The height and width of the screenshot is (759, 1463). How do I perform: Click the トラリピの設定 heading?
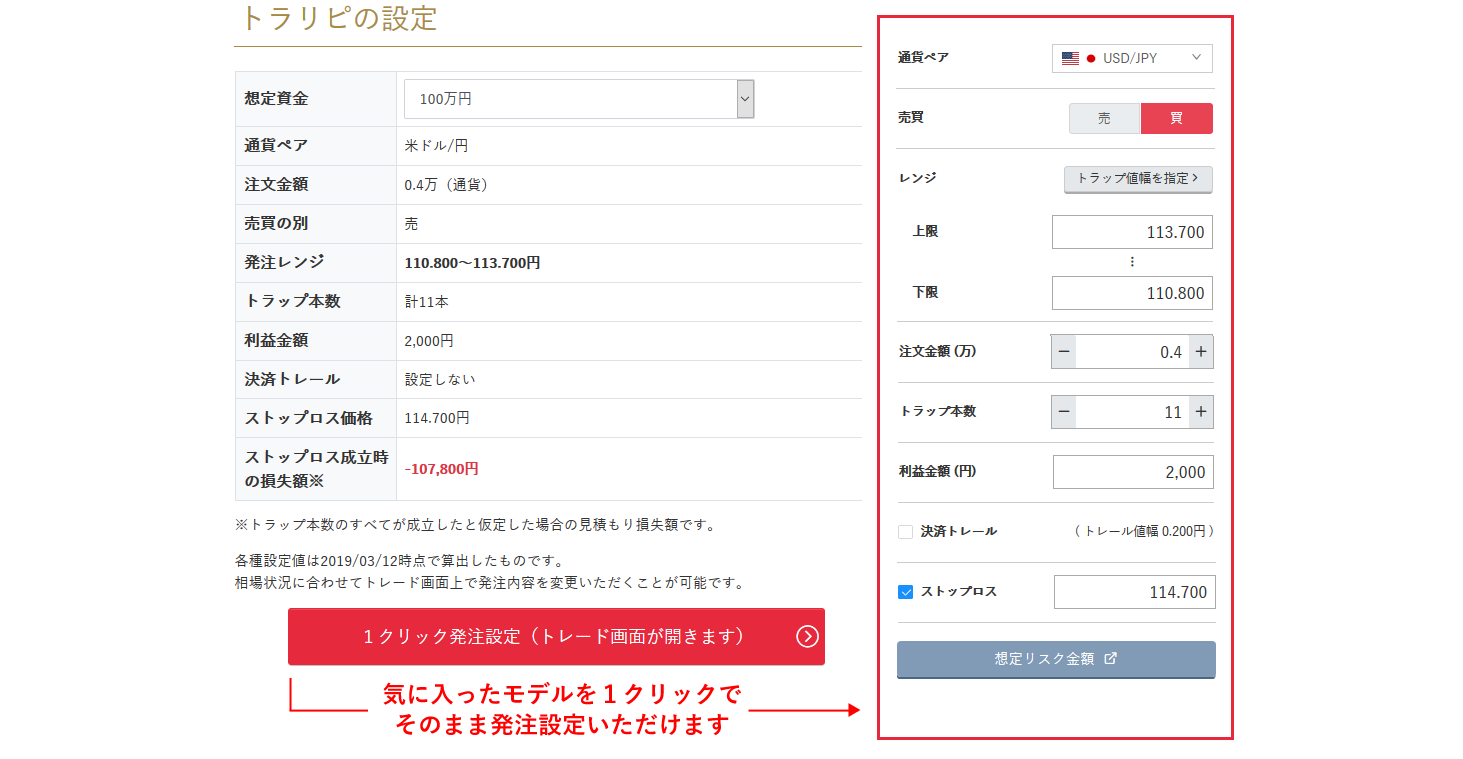[339, 19]
